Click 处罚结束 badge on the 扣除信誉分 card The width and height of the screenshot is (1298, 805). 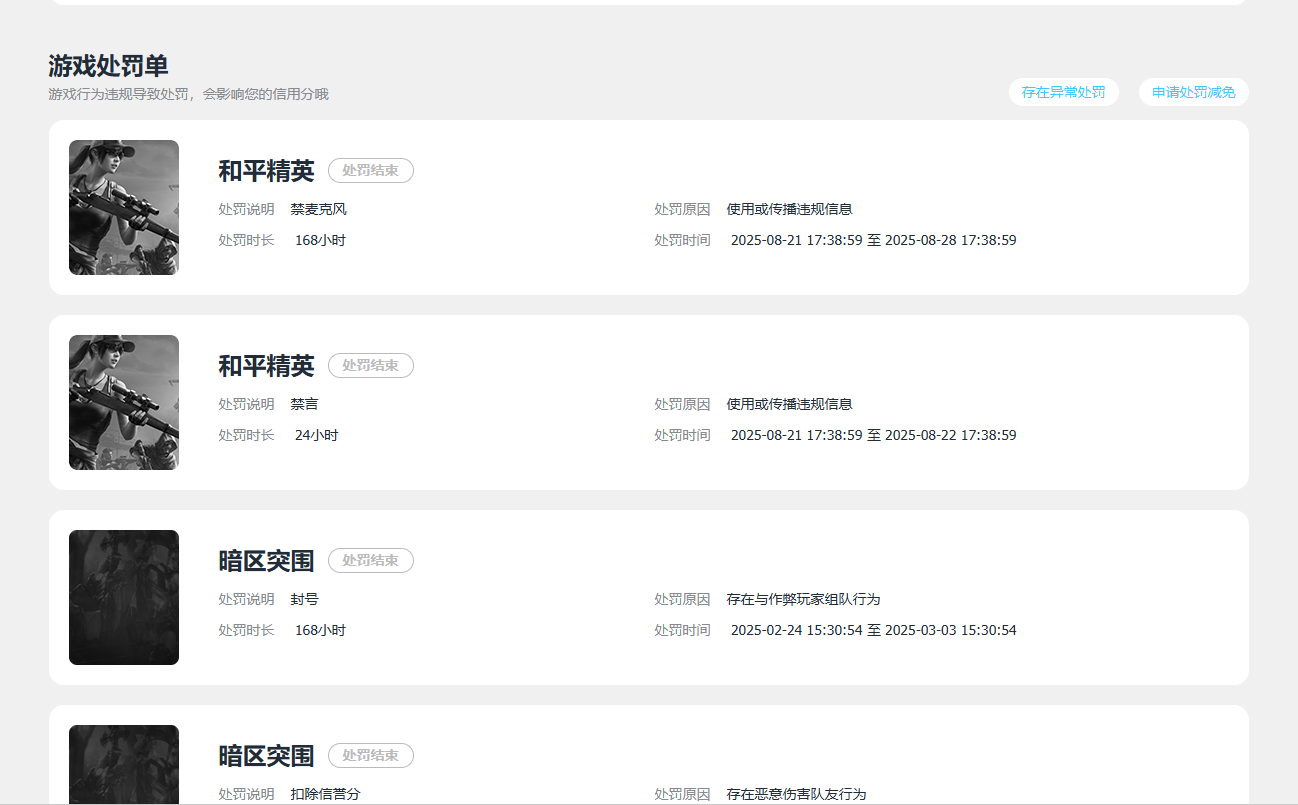pyautogui.click(x=371, y=756)
